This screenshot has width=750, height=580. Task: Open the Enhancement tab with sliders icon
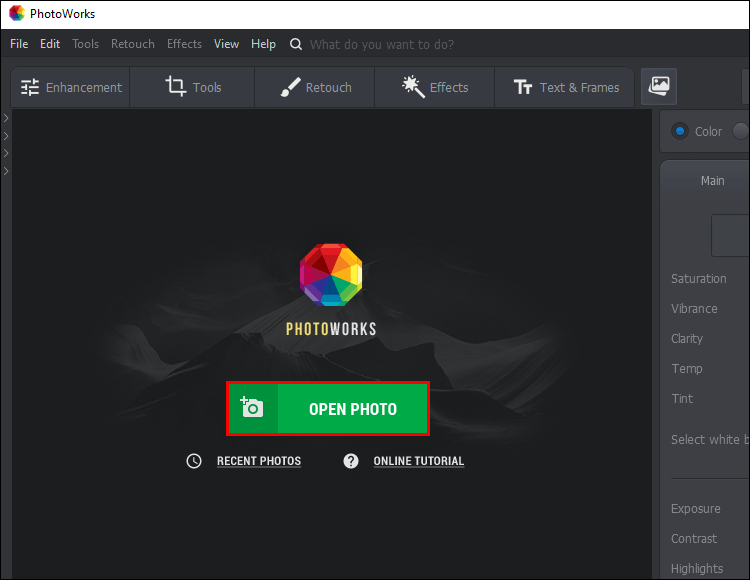click(71, 87)
